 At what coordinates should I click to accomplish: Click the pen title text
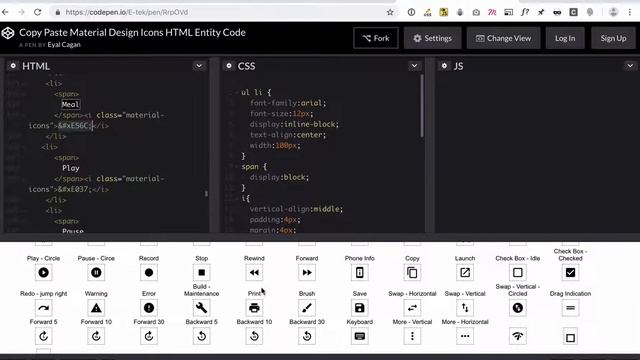click(132, 32)
